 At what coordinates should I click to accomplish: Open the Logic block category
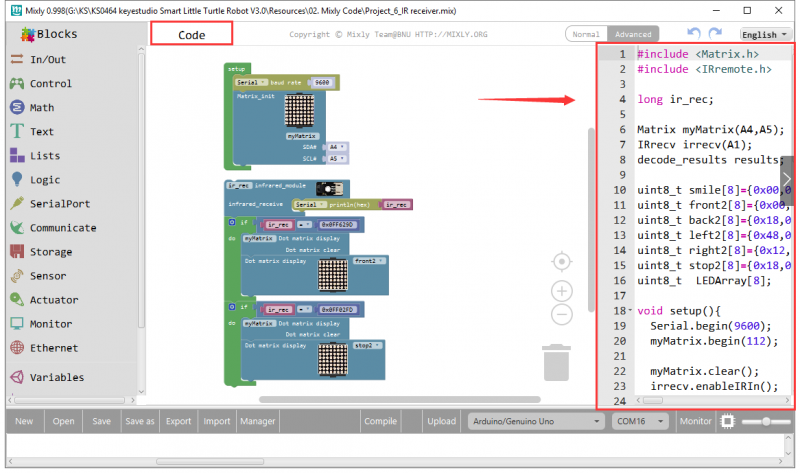tap(35, 179)
